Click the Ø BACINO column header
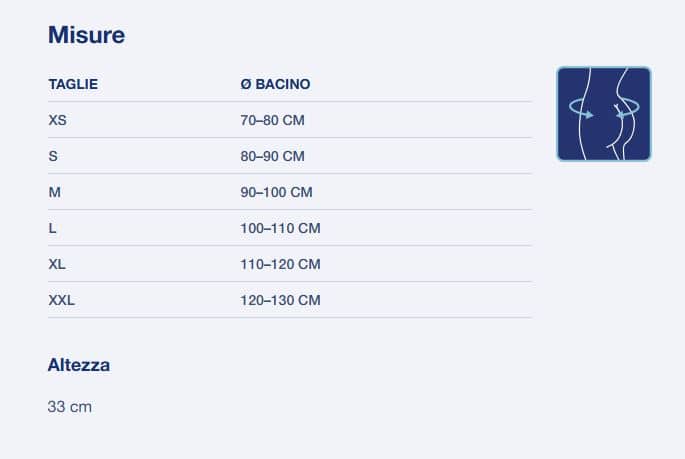The width and height of the screenshot is (685, 459). tap(275, 84)
